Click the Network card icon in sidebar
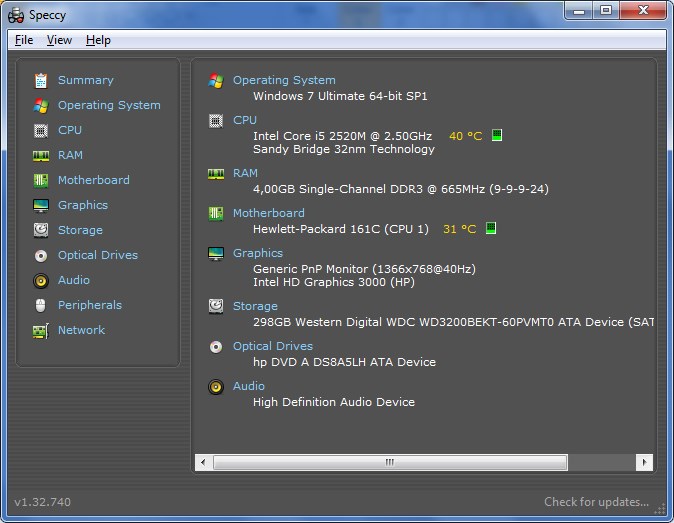Screen dimensions: 674x523 pos(41,331)
